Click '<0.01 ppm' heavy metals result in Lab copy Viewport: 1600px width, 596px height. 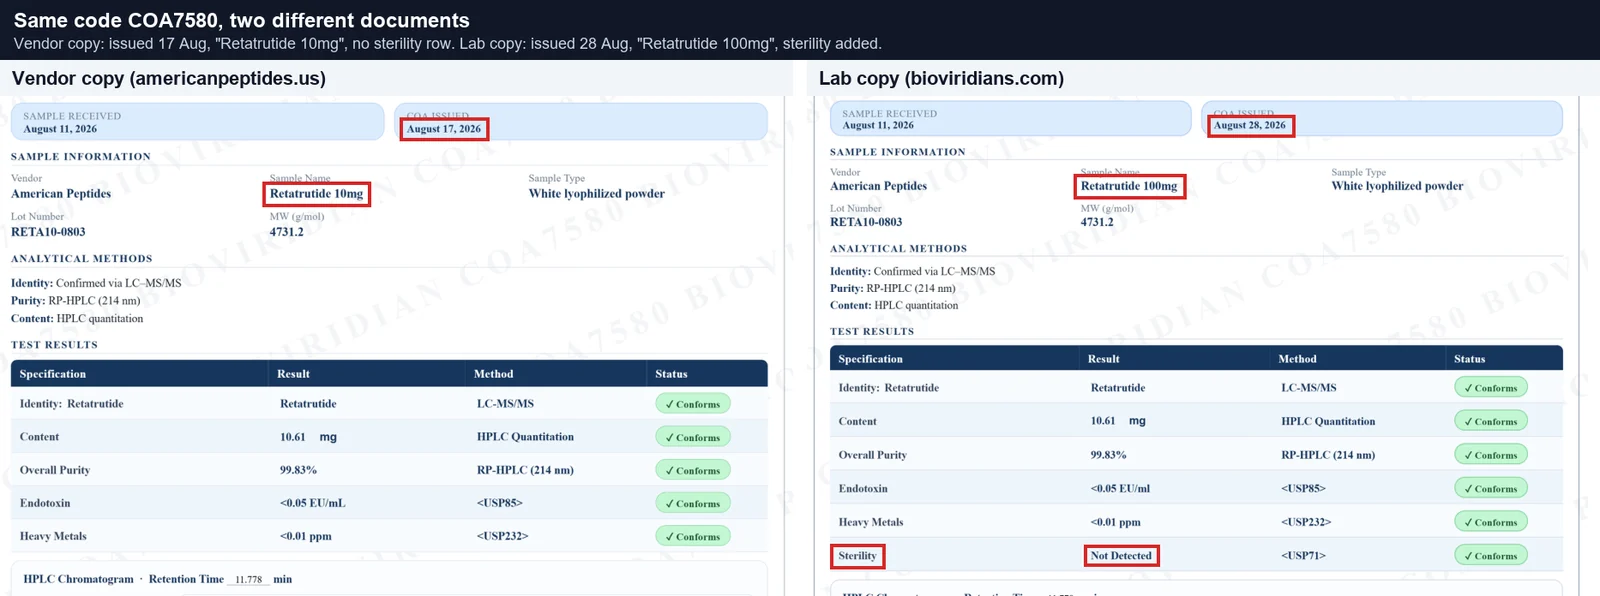[1115, 522]
